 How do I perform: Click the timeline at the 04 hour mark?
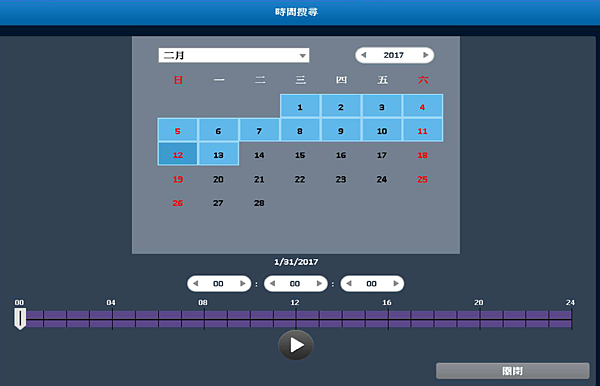tap(112, 319)
